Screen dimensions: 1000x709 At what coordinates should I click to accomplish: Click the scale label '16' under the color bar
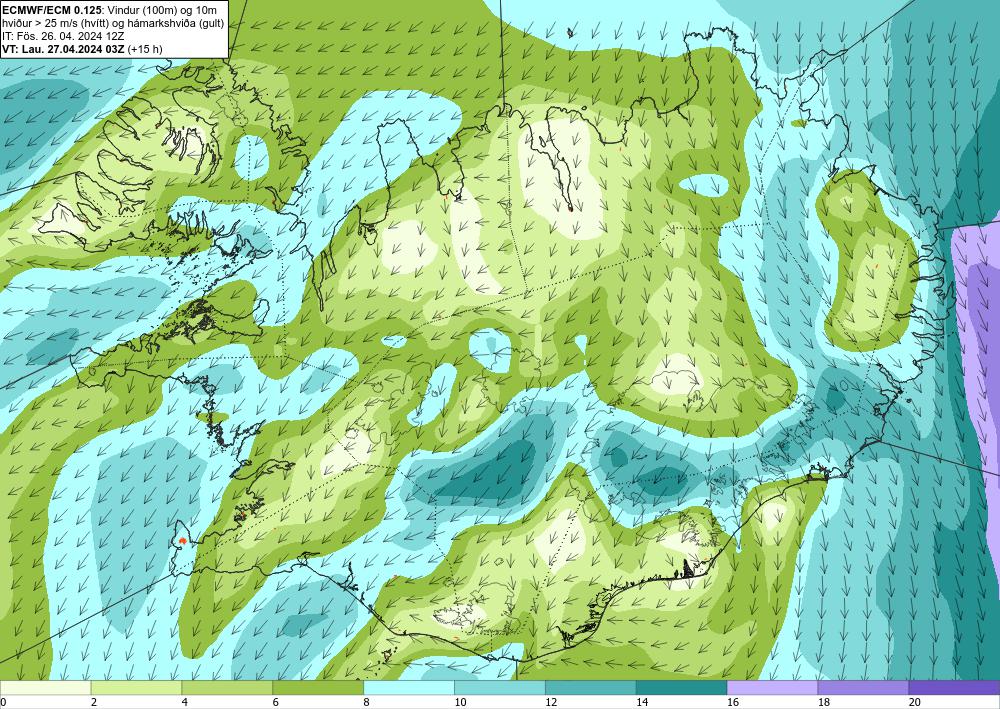[733, 703]
